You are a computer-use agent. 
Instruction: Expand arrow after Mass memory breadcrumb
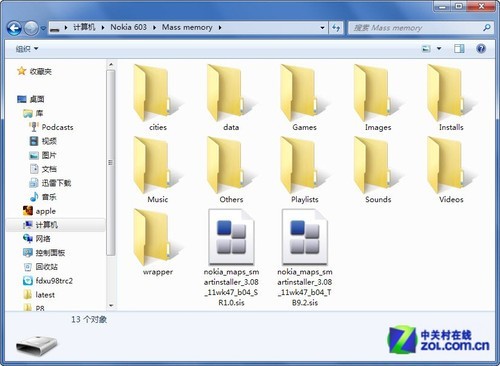click(x=220, y=28)
